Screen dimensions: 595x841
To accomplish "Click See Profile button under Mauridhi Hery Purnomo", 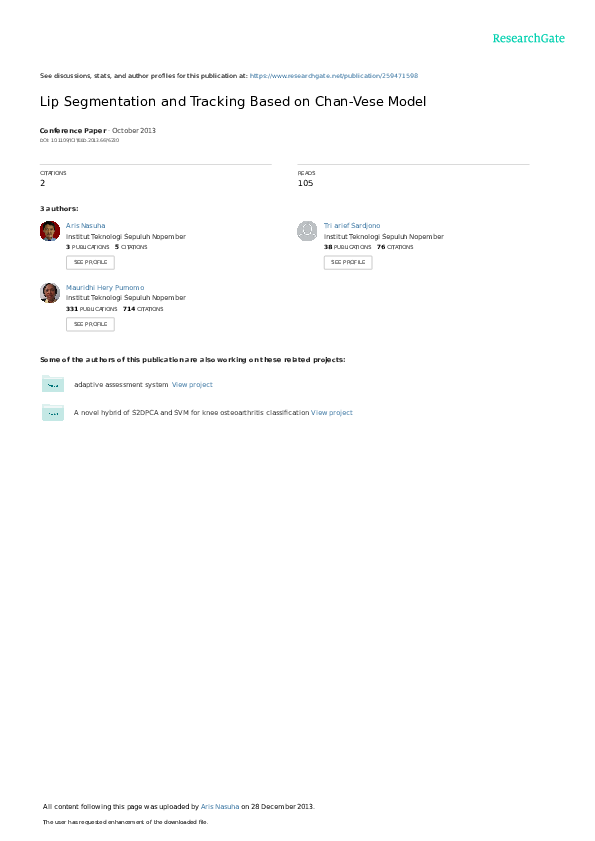I will [90, 324].
